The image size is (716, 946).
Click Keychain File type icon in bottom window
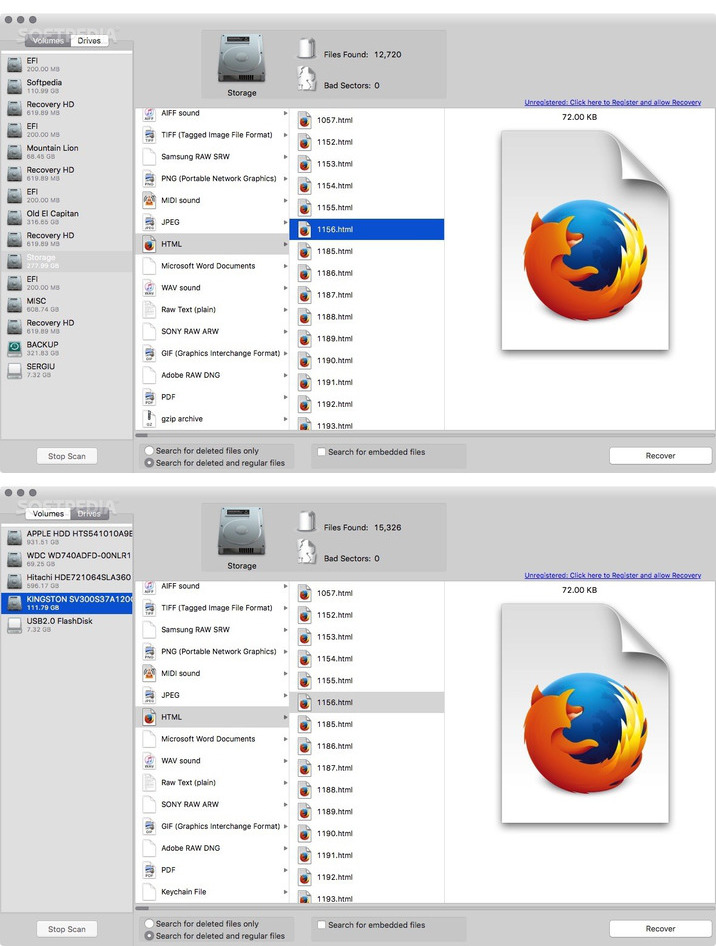tap(149, 892)
